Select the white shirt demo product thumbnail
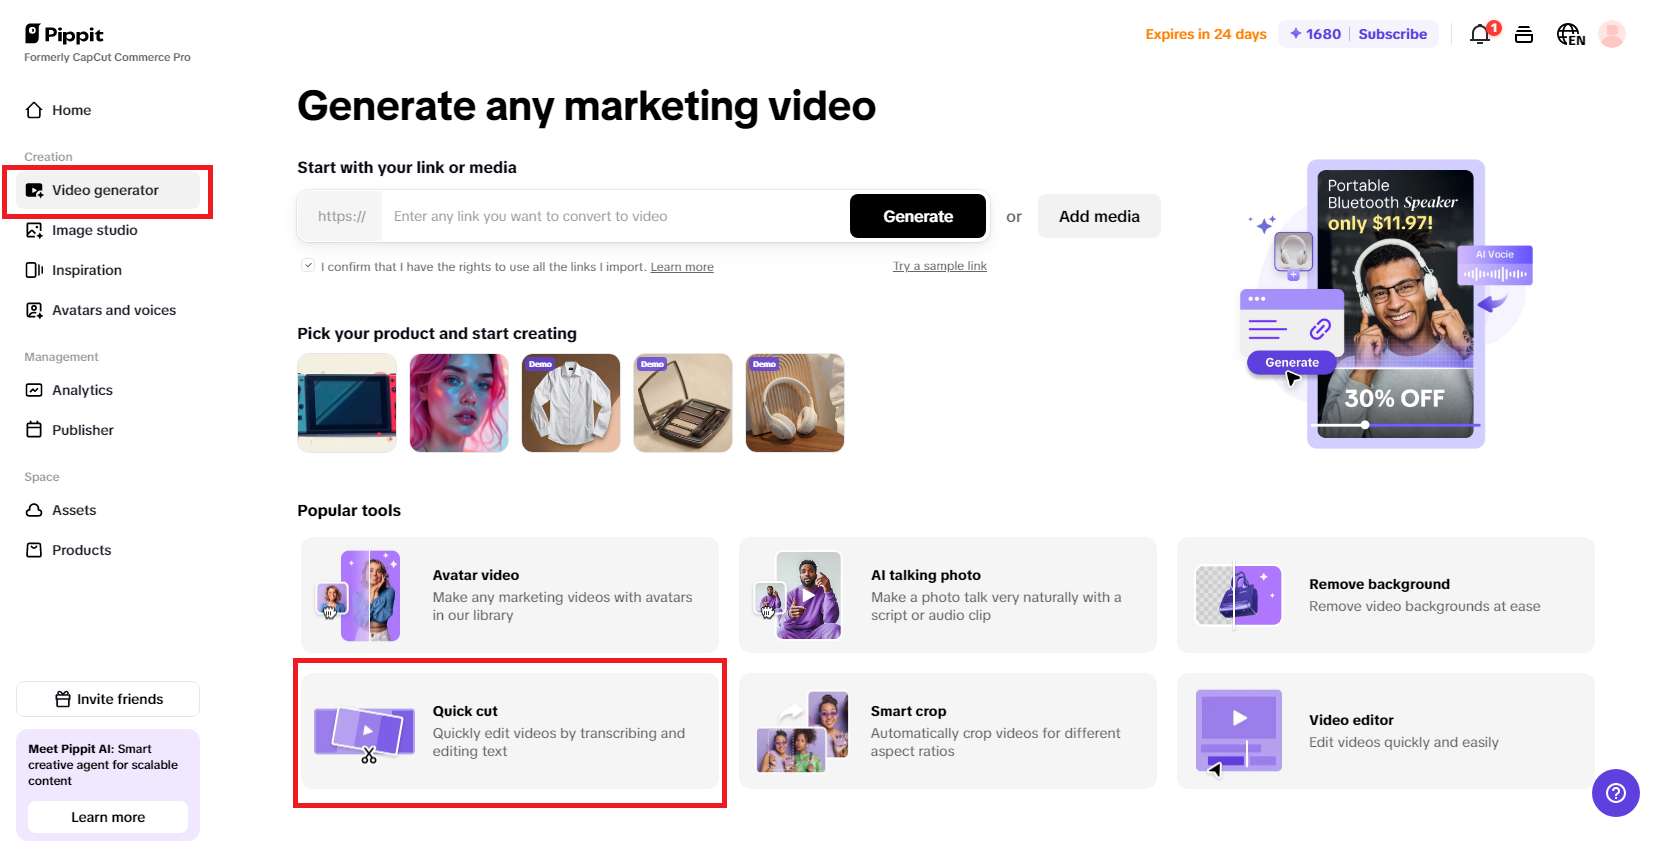Image resolution: width=1679 pixels, height=853 pixels. [571, 403]
